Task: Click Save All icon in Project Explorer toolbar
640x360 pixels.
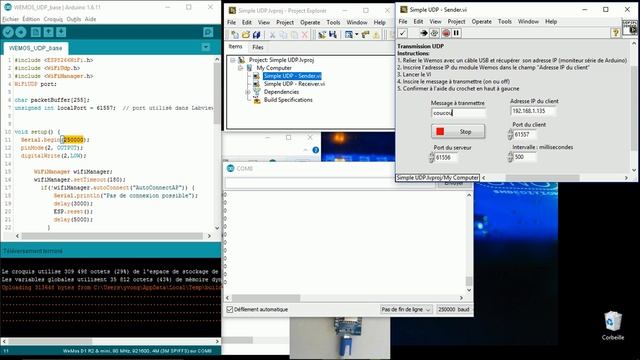Action: click(256, 35)
